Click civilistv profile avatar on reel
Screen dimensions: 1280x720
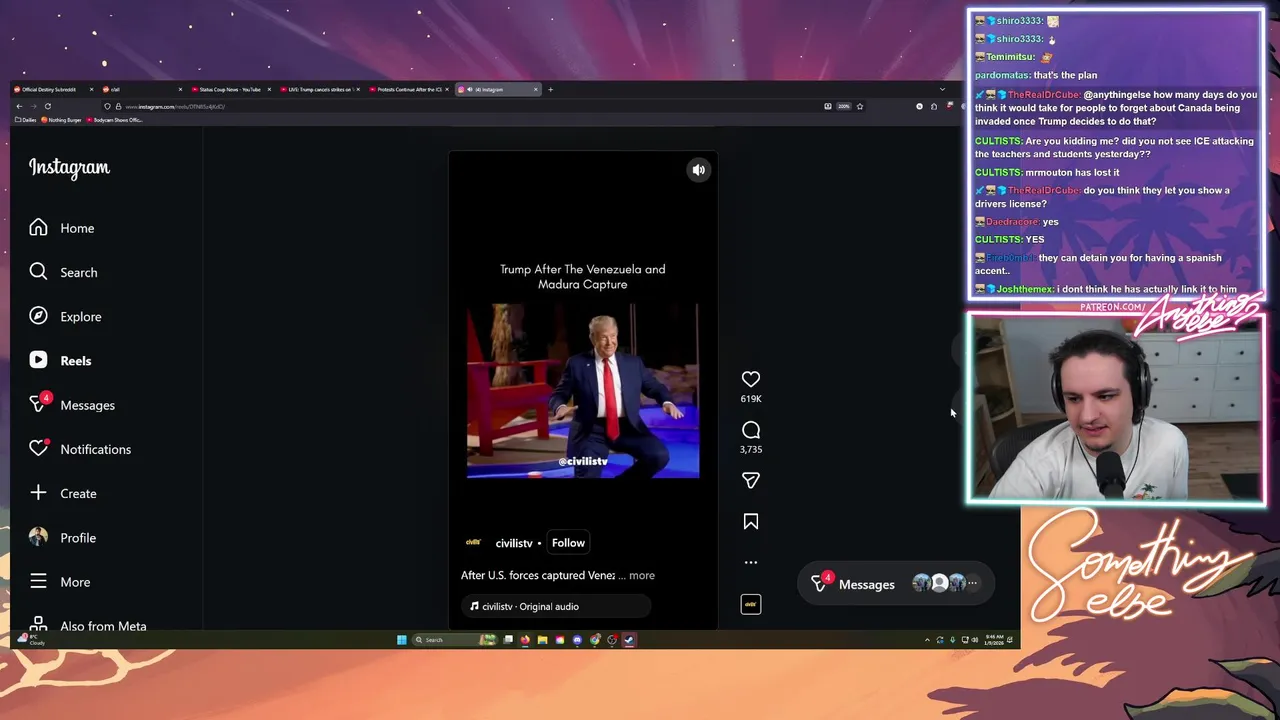(x=474, y=543)
